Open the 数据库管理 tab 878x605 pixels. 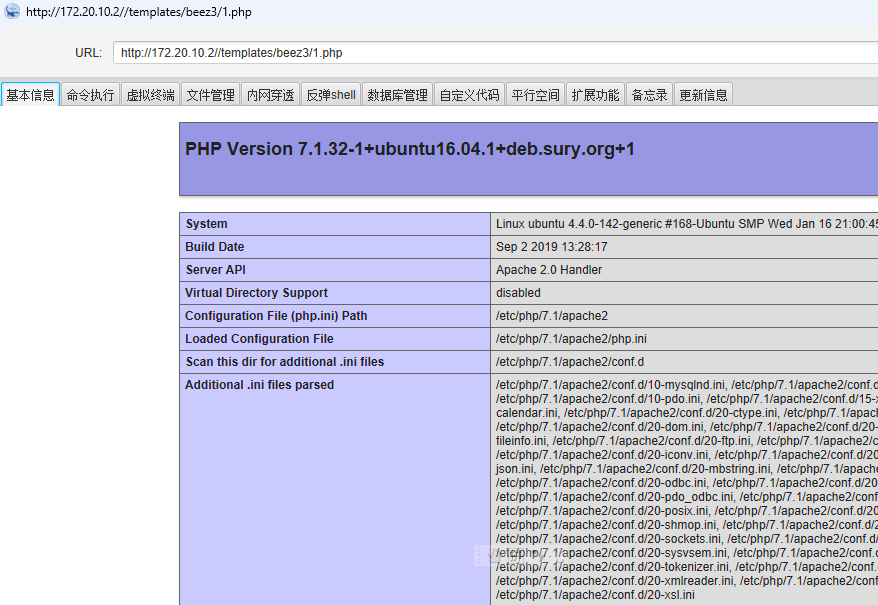tap(397, 95)
